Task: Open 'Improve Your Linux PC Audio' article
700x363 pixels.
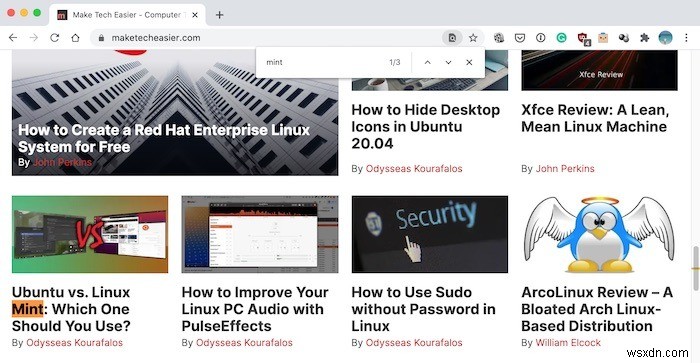Action: point(255,309)
